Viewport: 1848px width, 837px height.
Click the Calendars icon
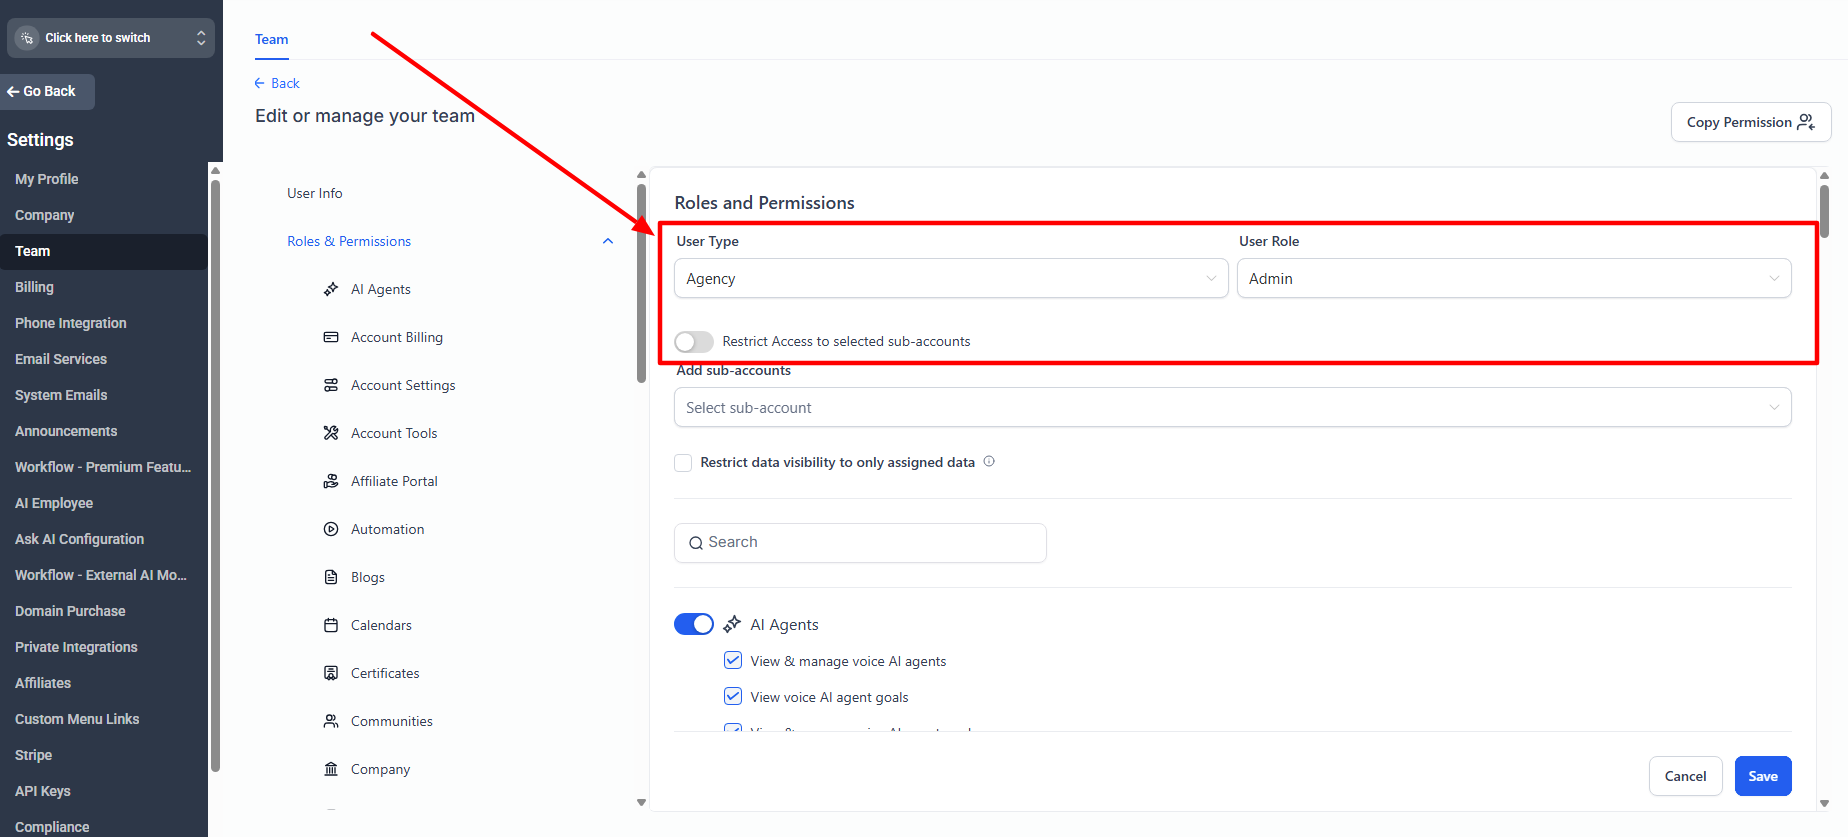point(331,625)
